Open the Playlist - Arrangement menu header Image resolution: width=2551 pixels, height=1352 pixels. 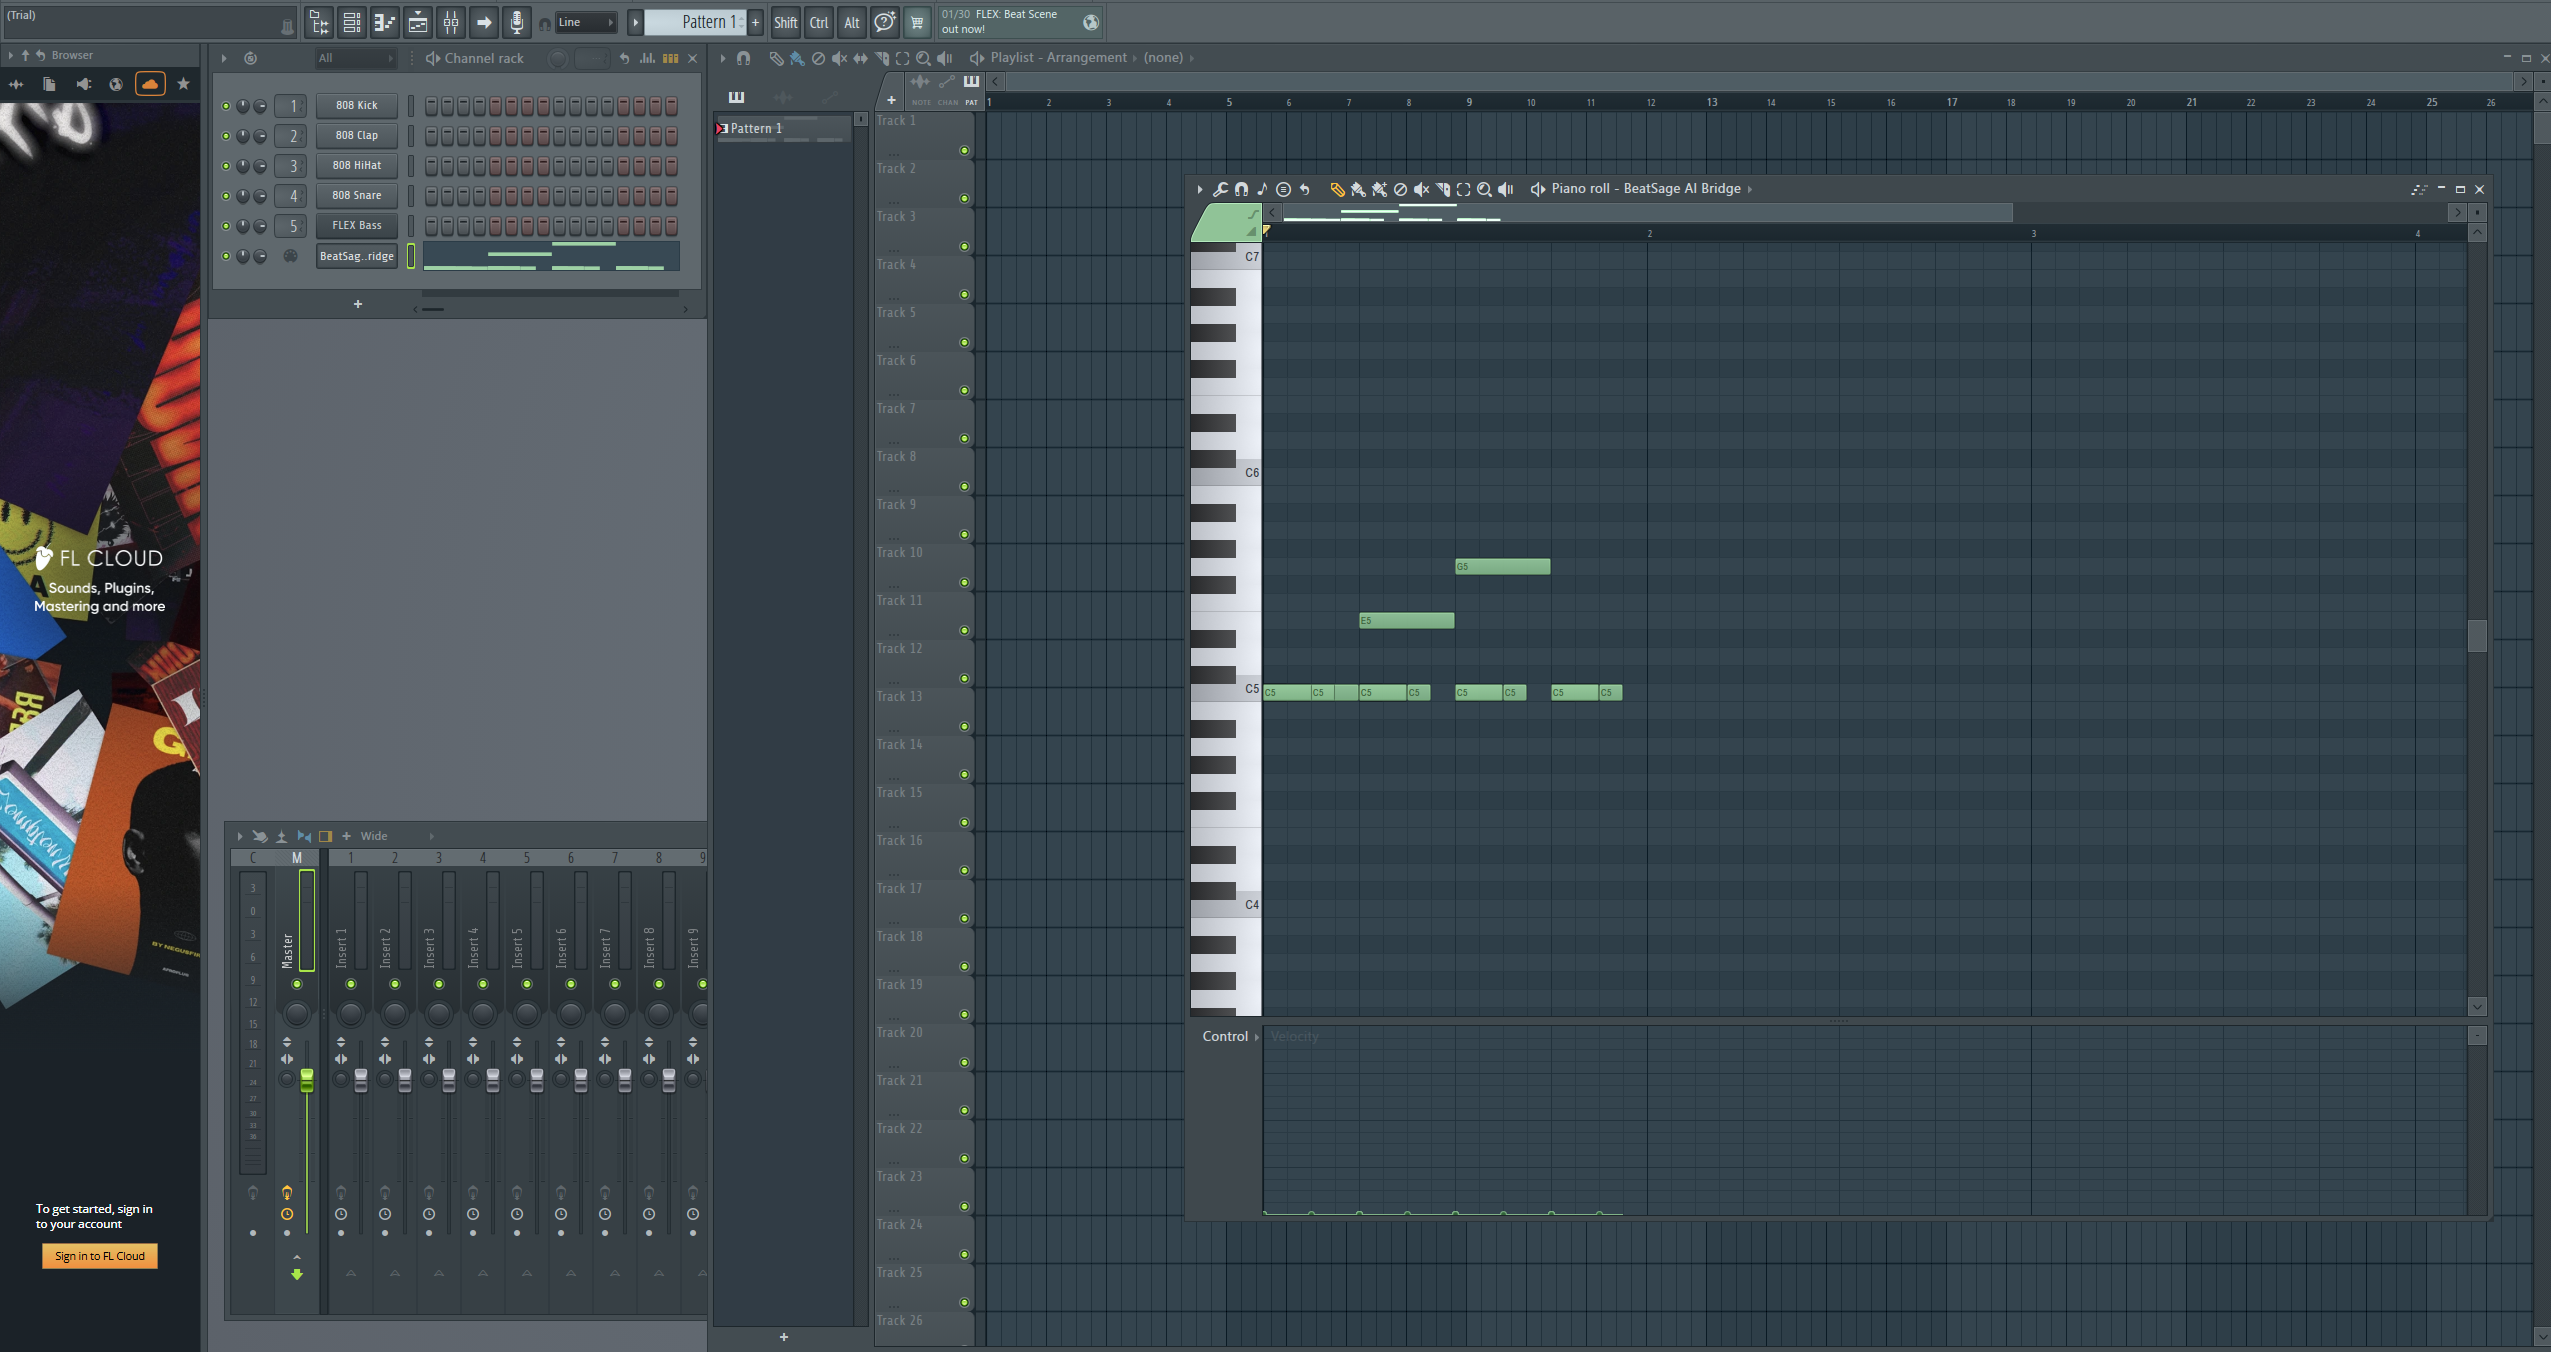[1060, 57]
